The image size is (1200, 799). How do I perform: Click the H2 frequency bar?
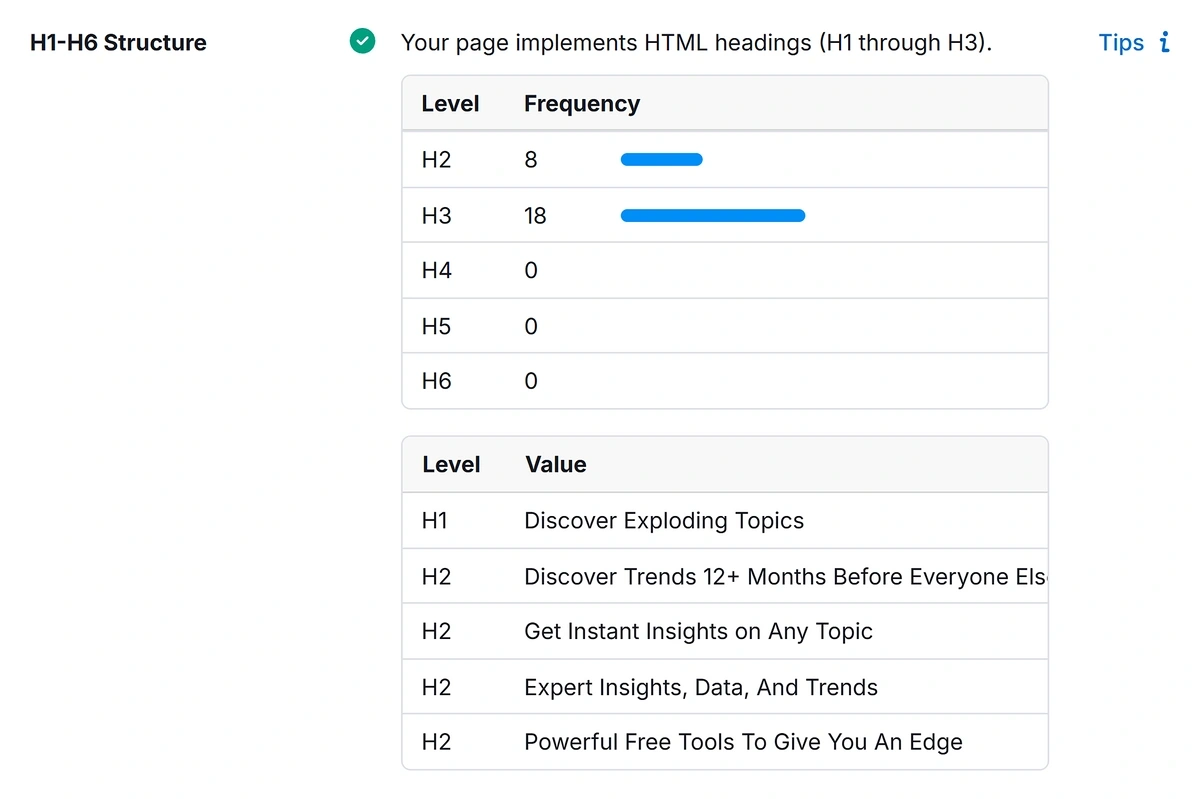(662, 159)
